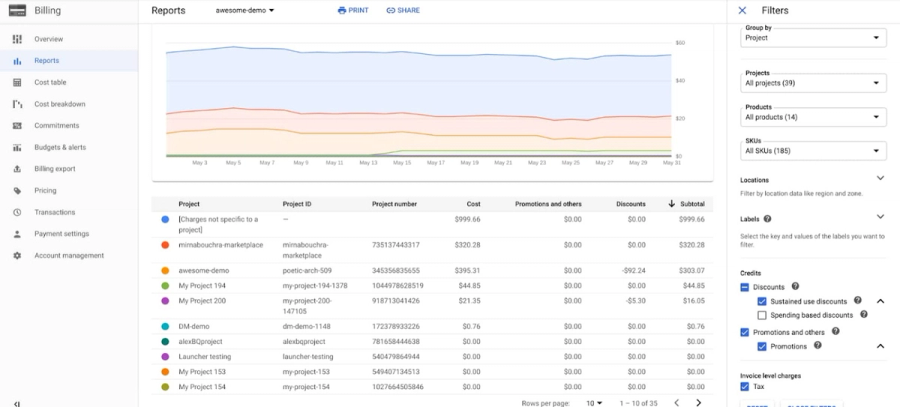
Task: Open the All SKUs (185) dropdown
Action: click(813, 150)
